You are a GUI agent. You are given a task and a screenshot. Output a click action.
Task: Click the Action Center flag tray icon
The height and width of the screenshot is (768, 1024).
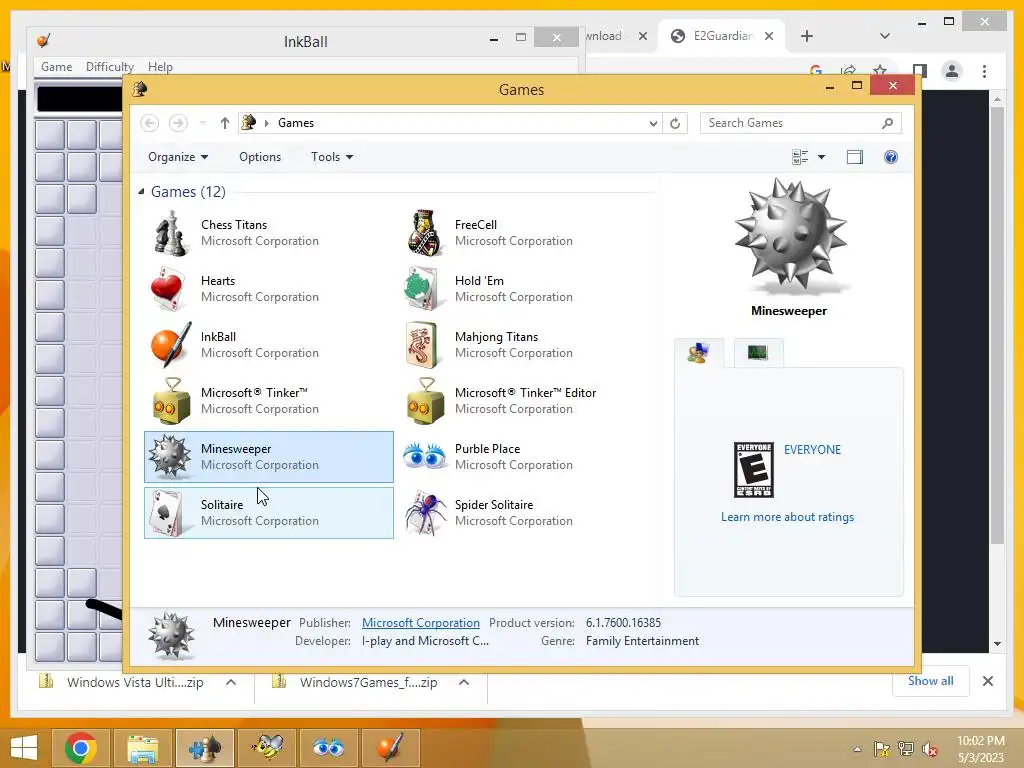(x=882, y=749)
